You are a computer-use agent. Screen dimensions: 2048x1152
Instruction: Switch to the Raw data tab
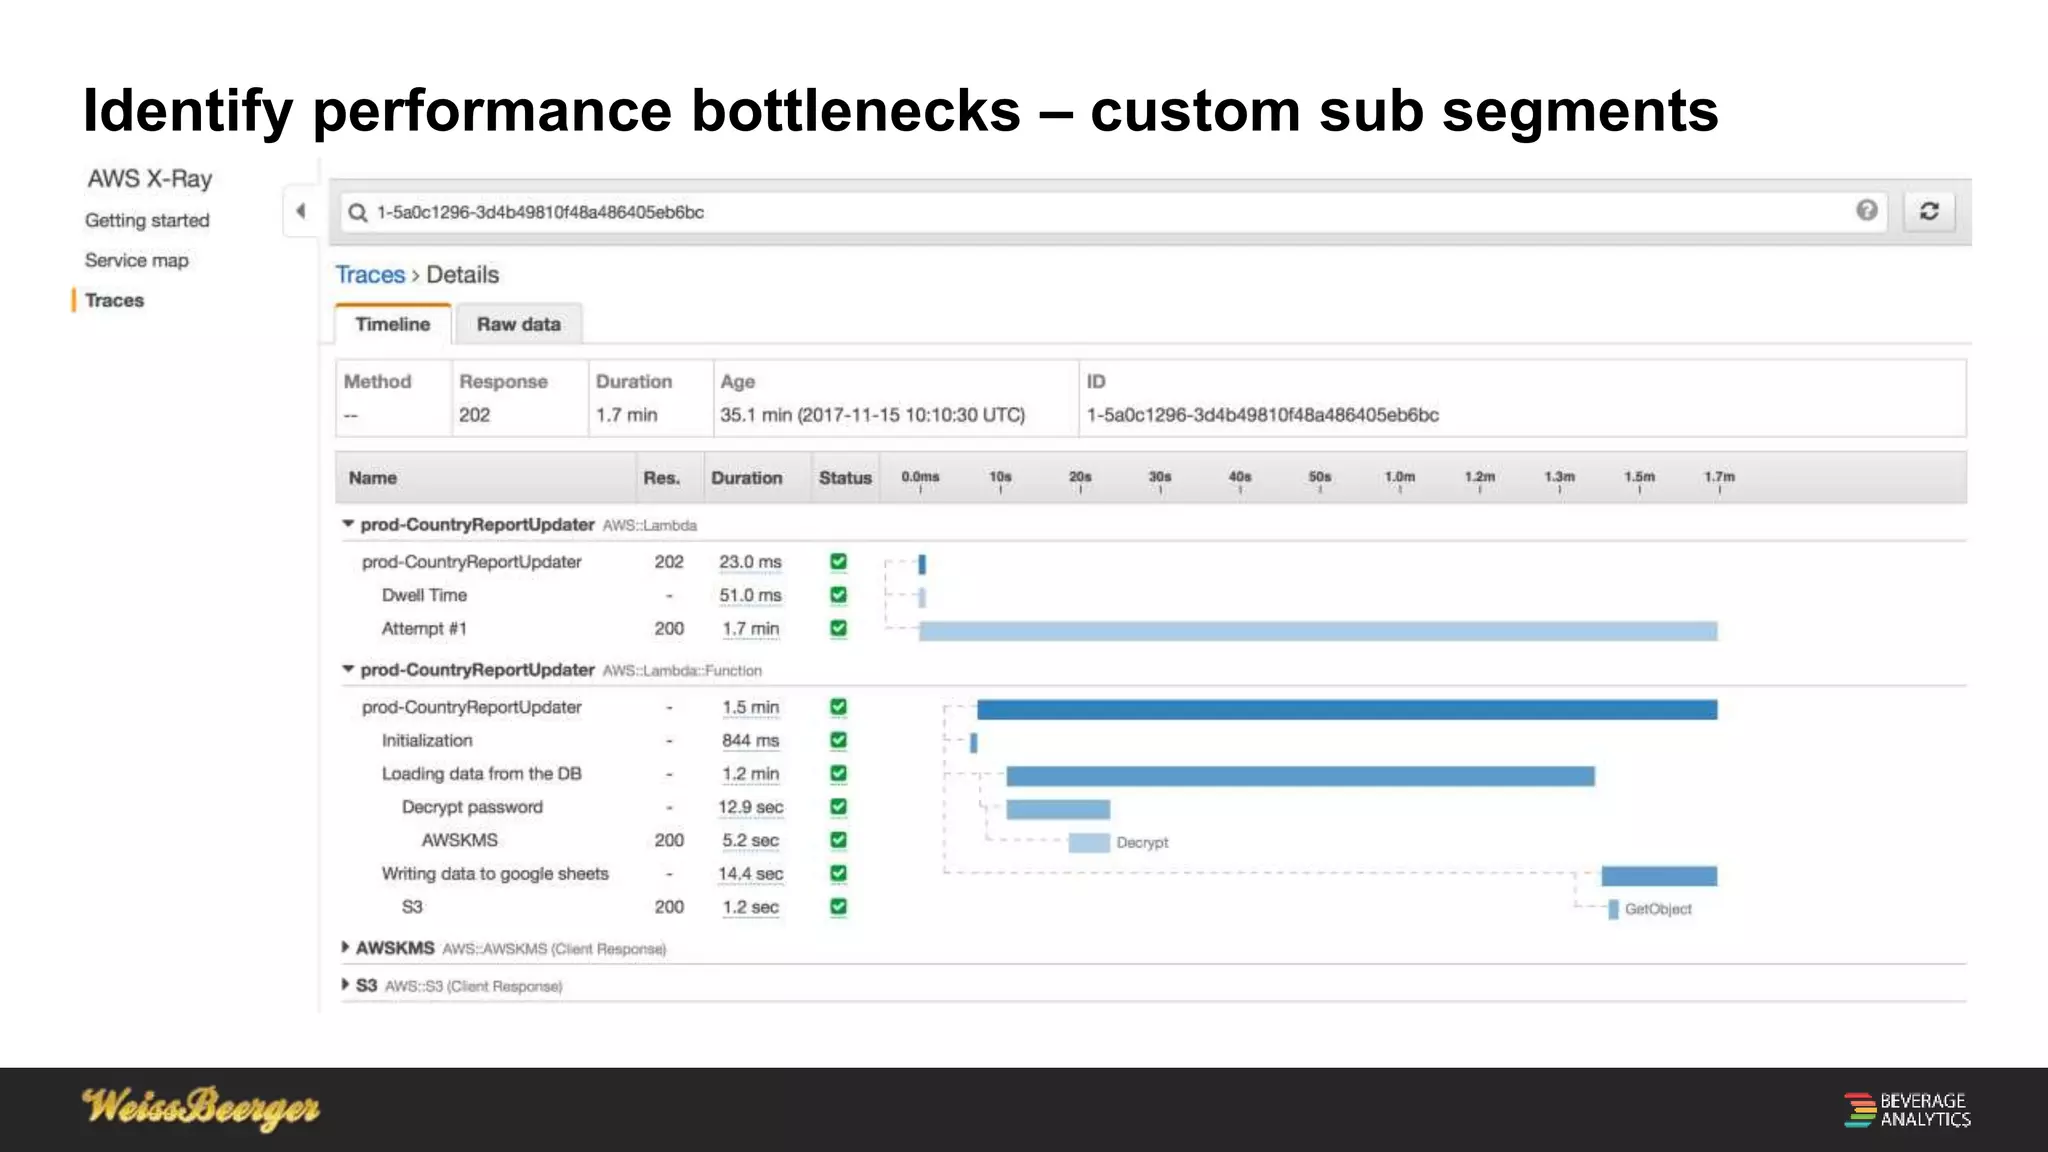pyautogui.click(x=518, y=324)
